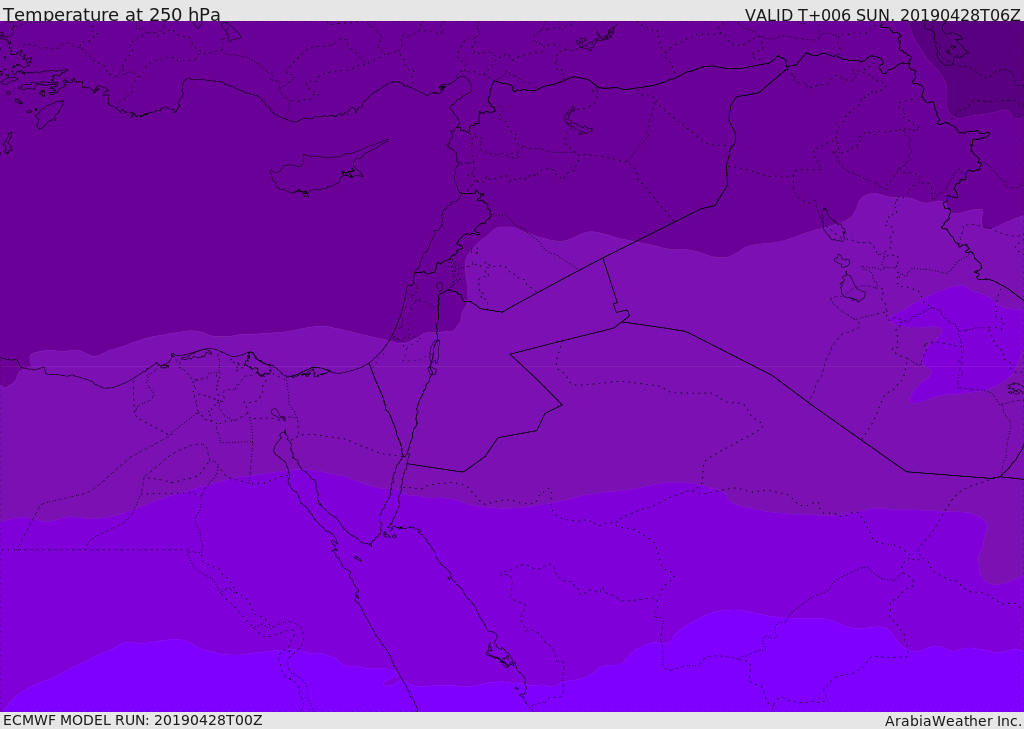Viewport: 1024px width, 729px height.
Task: Click the 'ECMWF MODEL RUN: 20190428T00Z' footer text
Action: [x=133, y=720]
